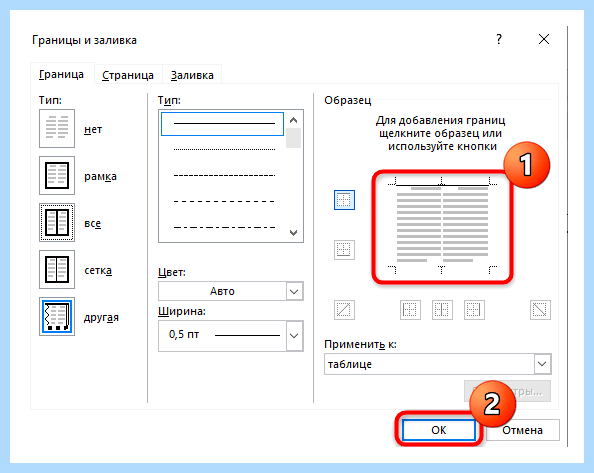Choose the 'другая' custom border icon
Screen dimensions: 594x473
(57, 317)
